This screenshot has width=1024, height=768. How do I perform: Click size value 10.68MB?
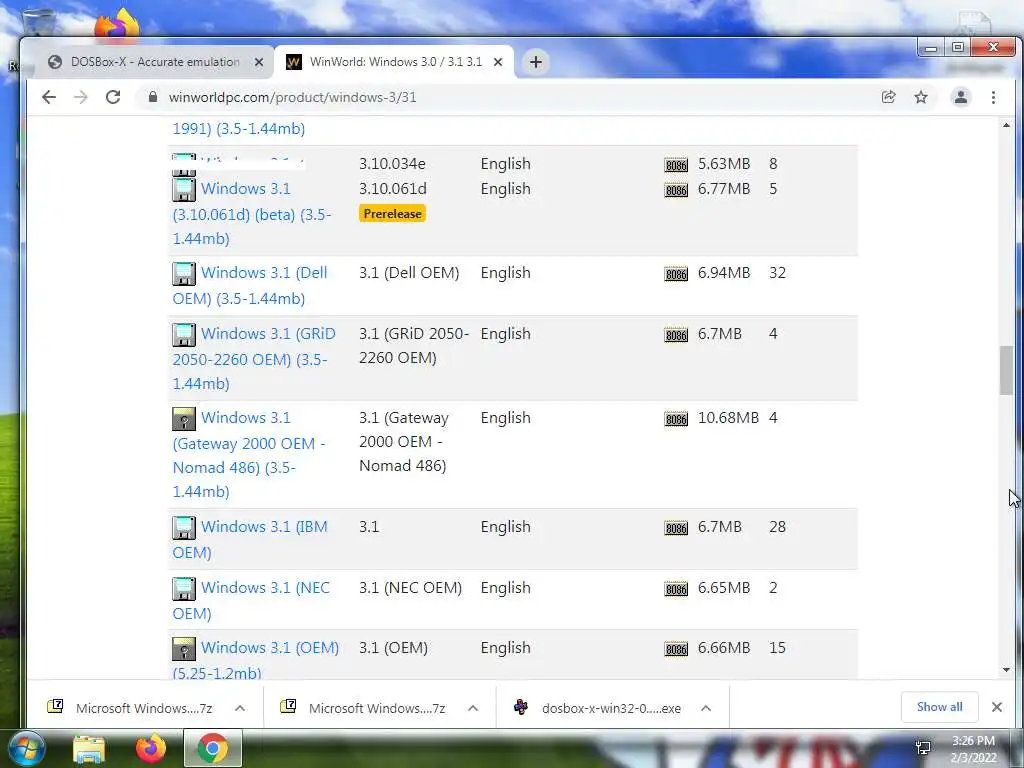[728, 418]
